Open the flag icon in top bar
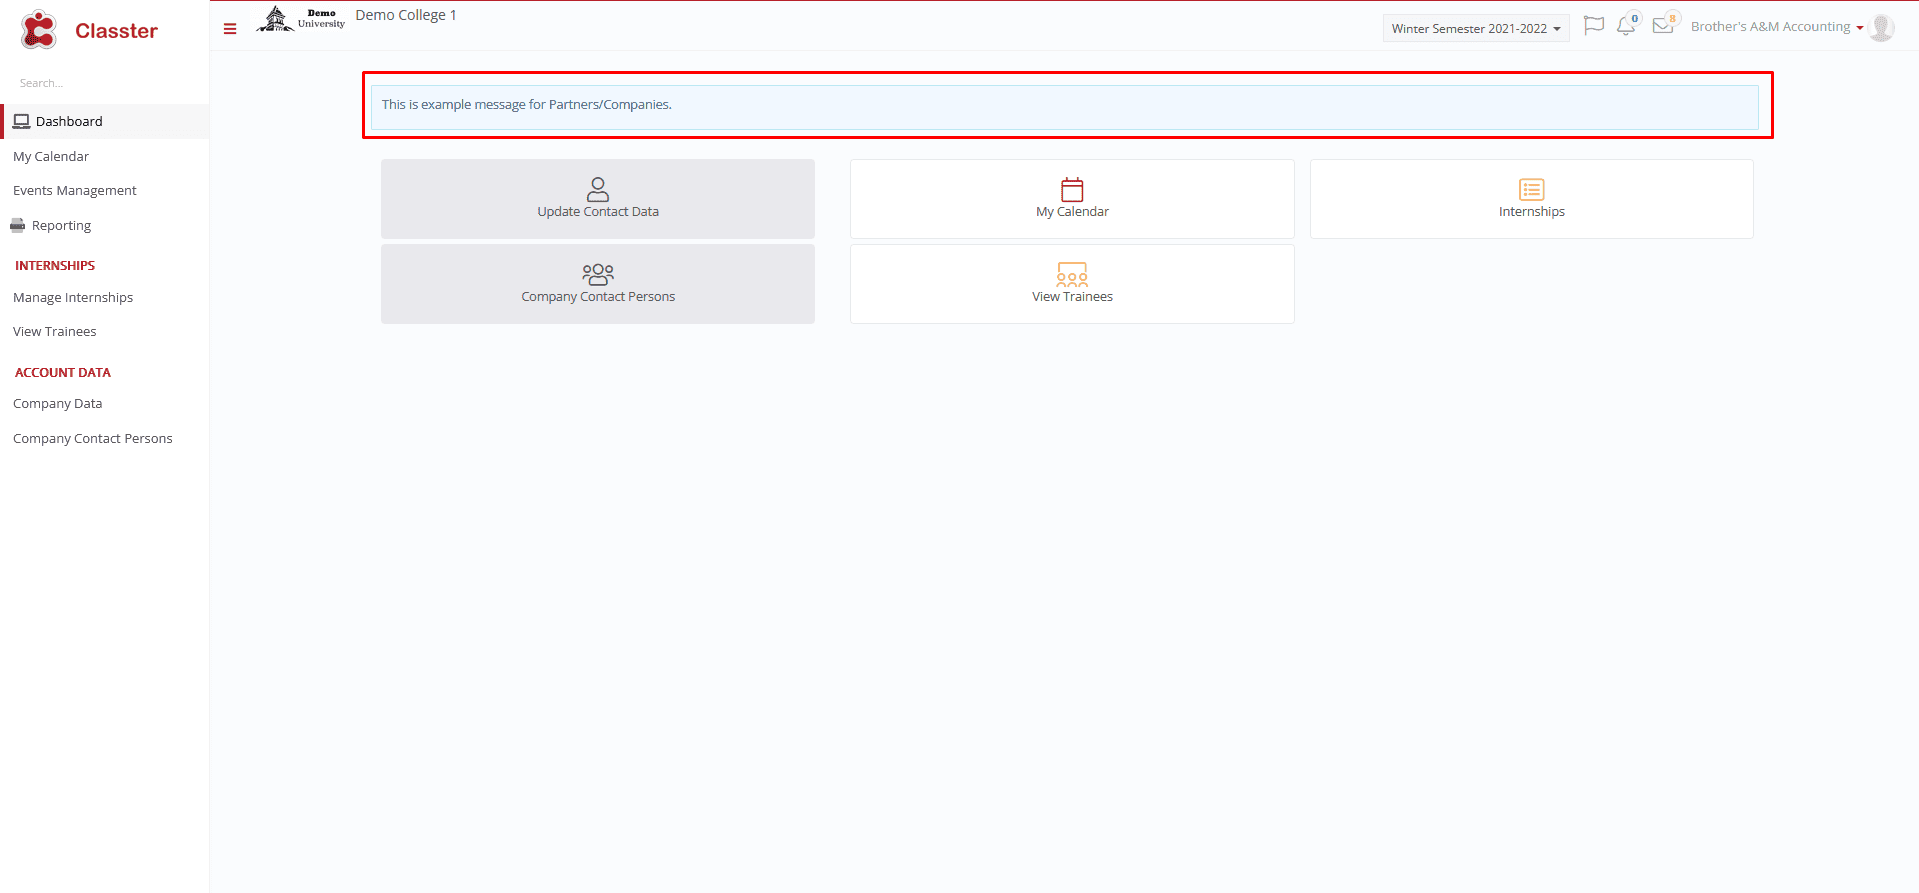Image resolution: width=1919 pixels, height=893 pixels. coord(1594,26)
